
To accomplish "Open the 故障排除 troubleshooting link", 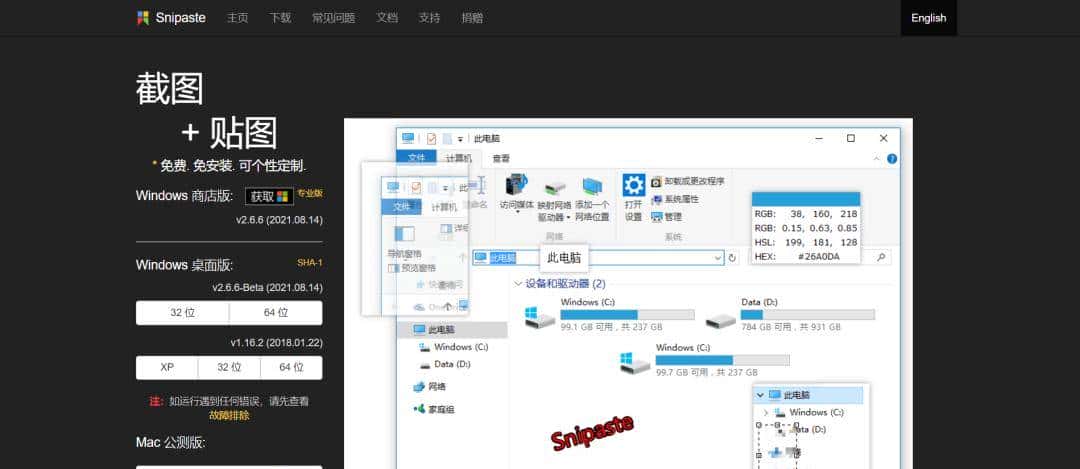I will tap(229, 416).
